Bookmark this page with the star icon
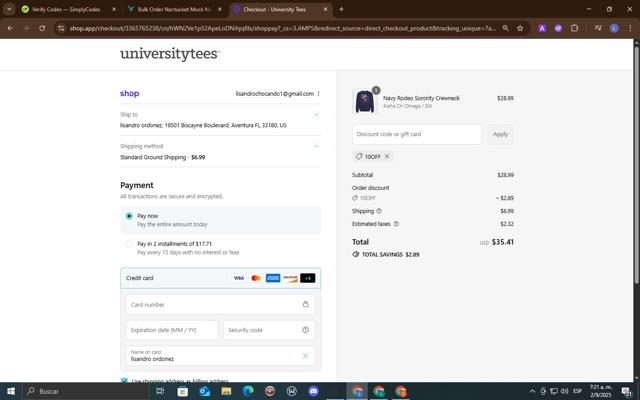 pos(520,28)
